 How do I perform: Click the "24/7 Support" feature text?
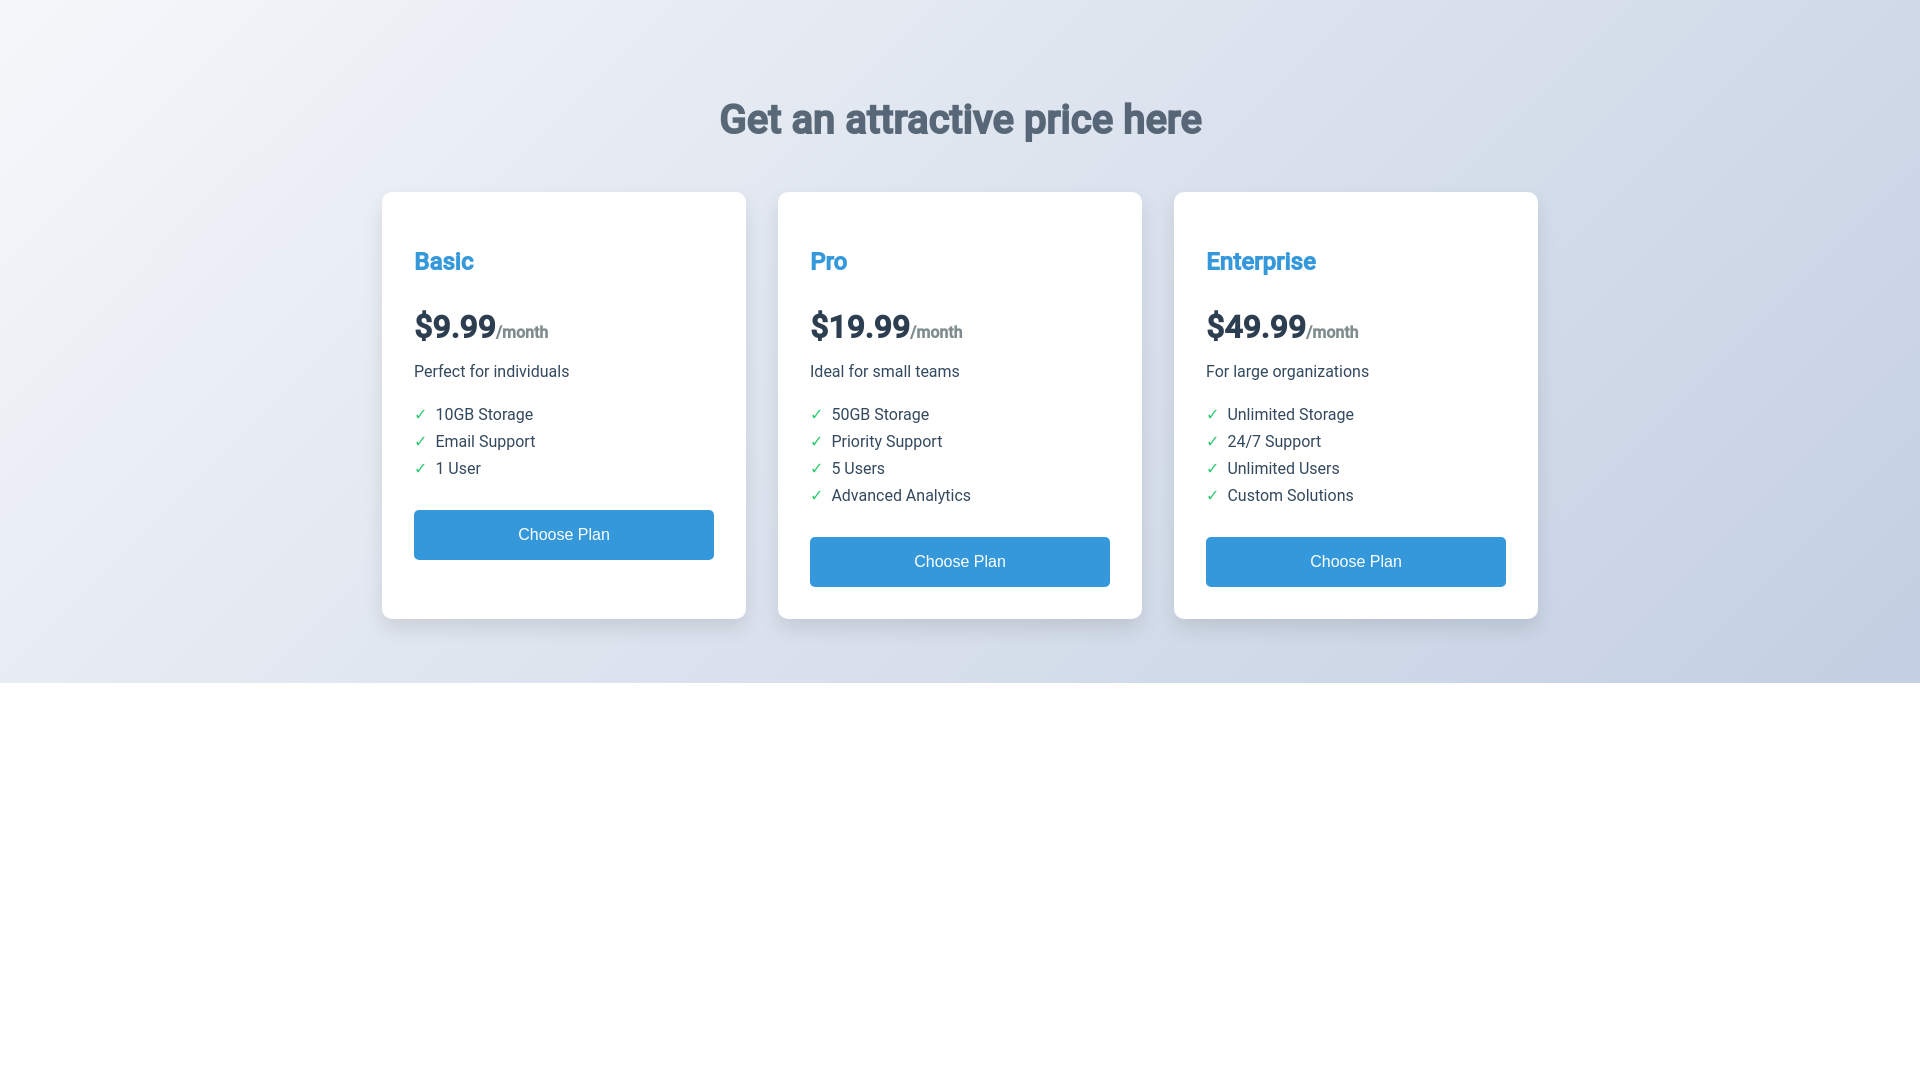coord(1273,441)
